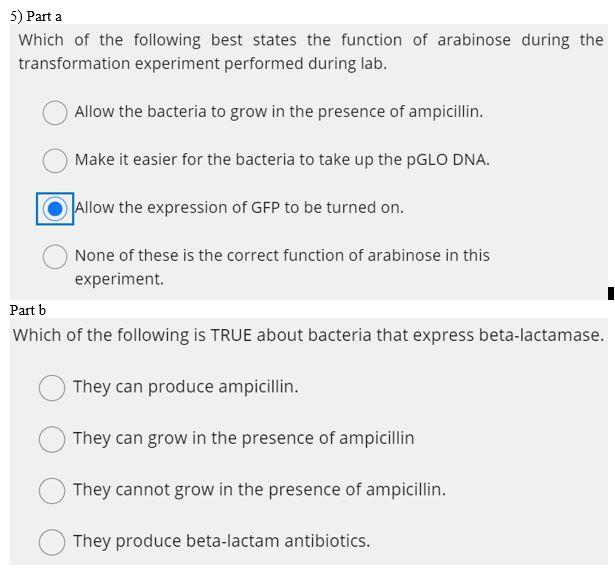Click the arabinose function question text
The width and height of the screenshot is (615, 572).
311,52
